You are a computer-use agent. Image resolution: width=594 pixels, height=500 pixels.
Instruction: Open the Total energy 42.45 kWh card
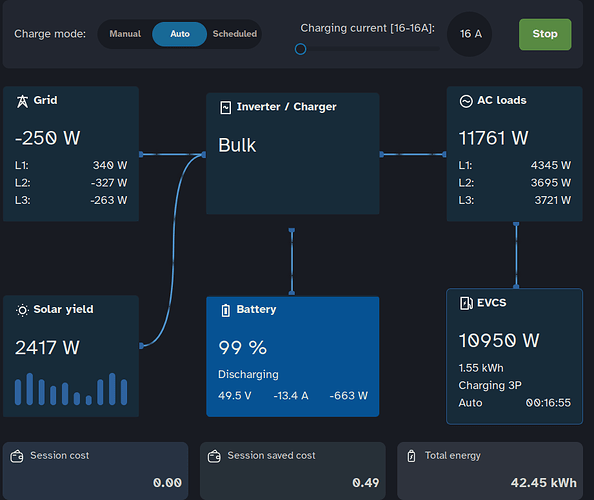(x=490, y=471)
